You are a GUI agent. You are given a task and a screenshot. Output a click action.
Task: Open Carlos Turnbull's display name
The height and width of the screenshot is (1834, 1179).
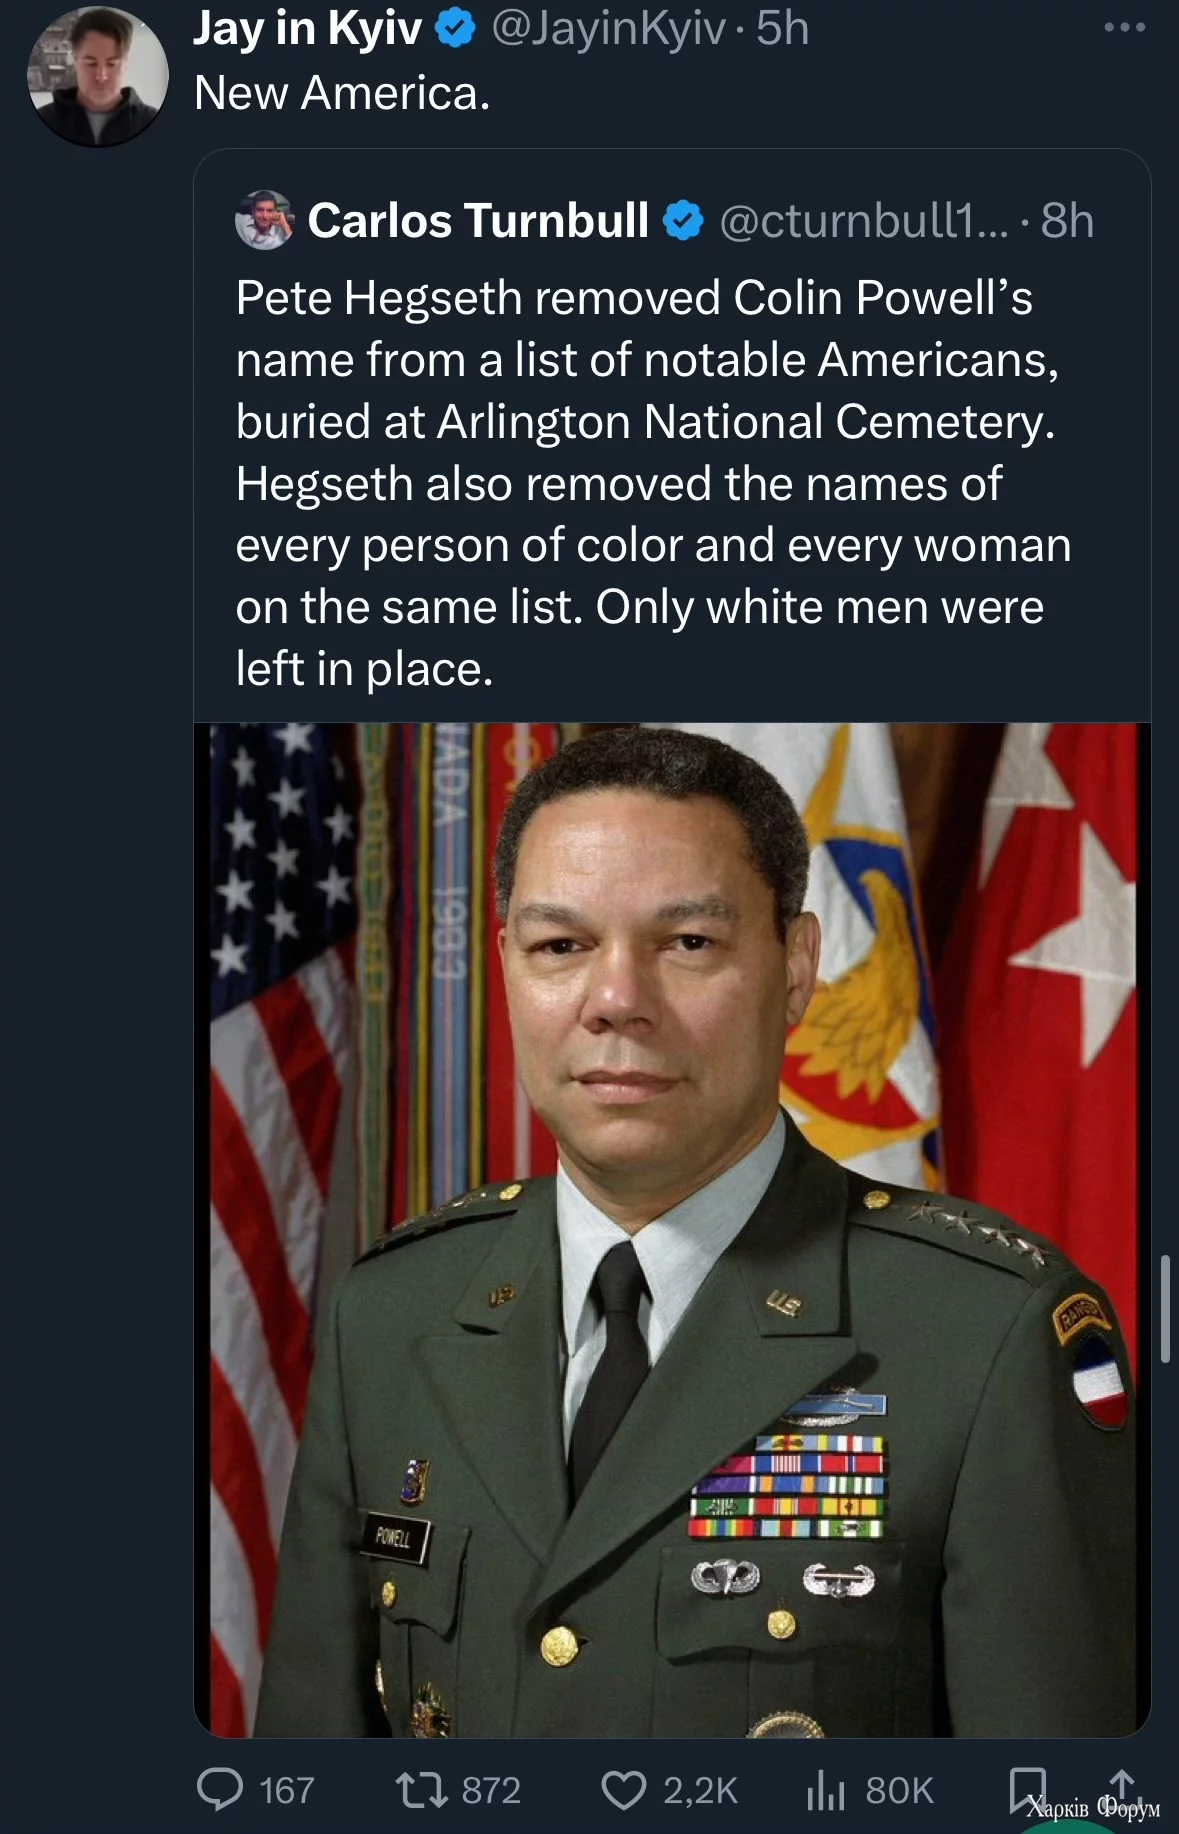tap(478, 221)
